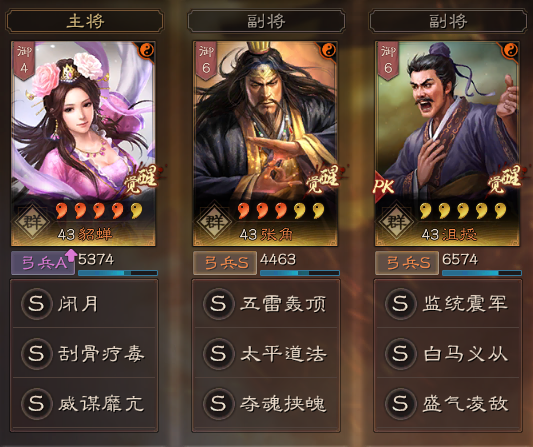
Task: Click the troop strength bar showing 6574
Action: click(482, 273)
